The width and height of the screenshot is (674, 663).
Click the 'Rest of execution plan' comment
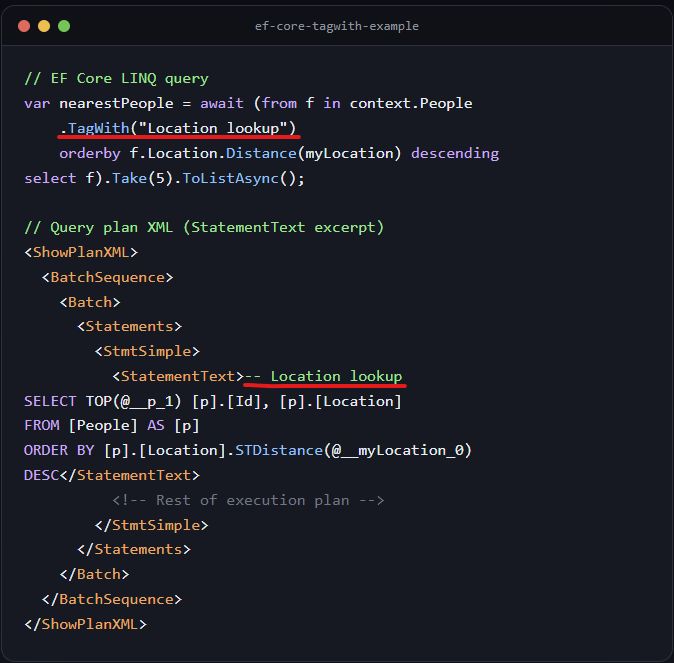tap(248, 500)
